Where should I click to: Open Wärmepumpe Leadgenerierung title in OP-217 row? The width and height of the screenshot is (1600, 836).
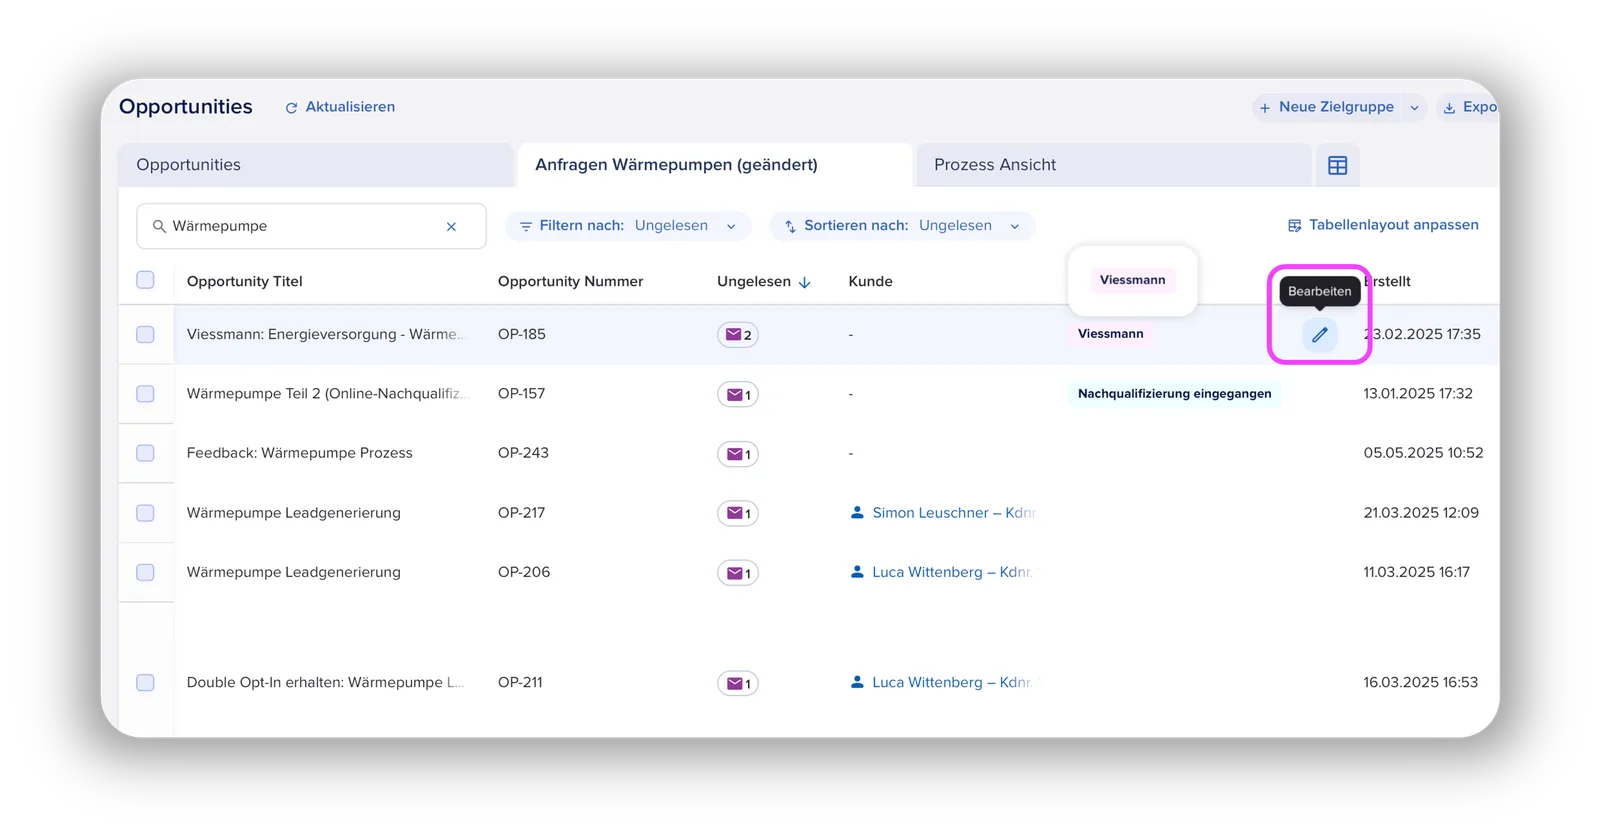point(293,513)
